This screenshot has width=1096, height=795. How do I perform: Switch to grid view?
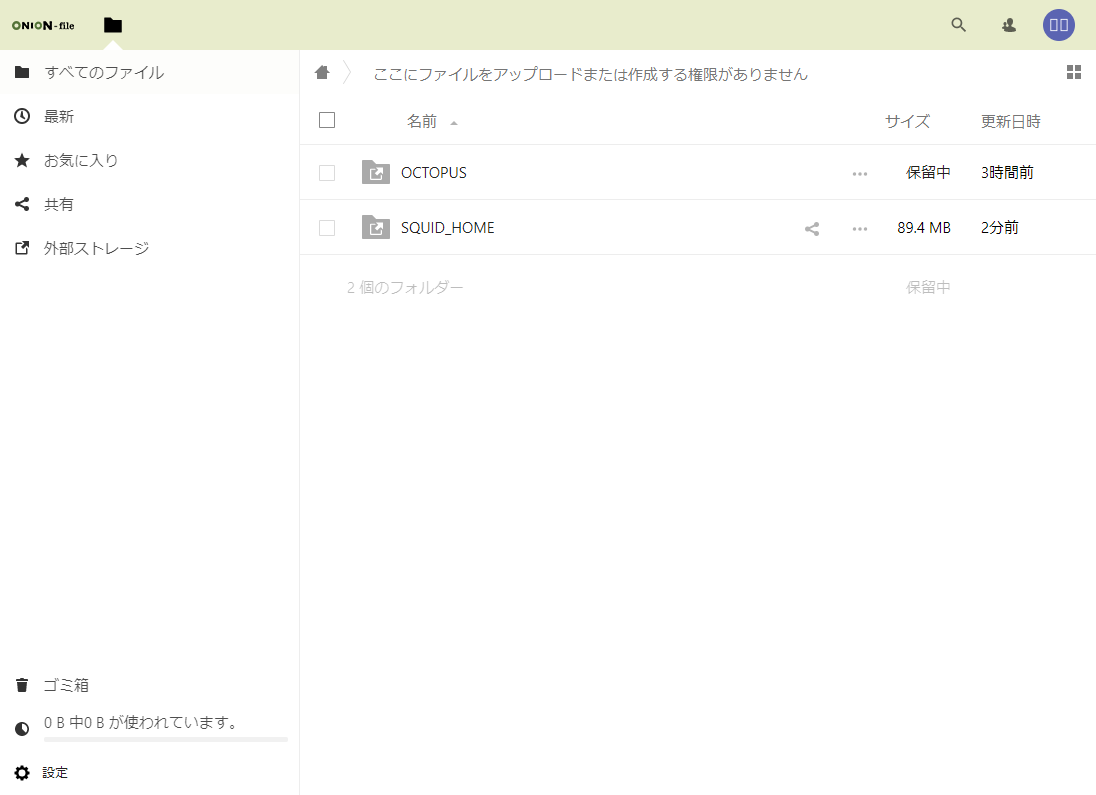click(1074, 72)
